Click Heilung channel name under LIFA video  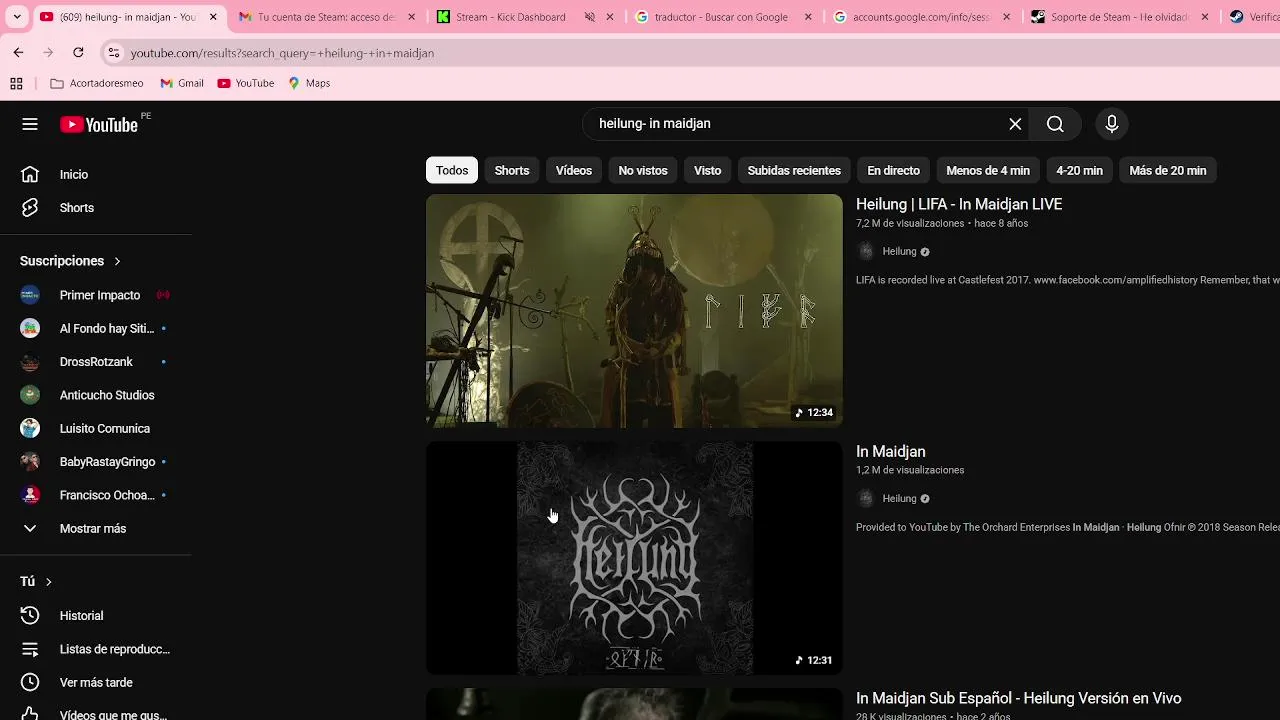click(x=899, y=251)
